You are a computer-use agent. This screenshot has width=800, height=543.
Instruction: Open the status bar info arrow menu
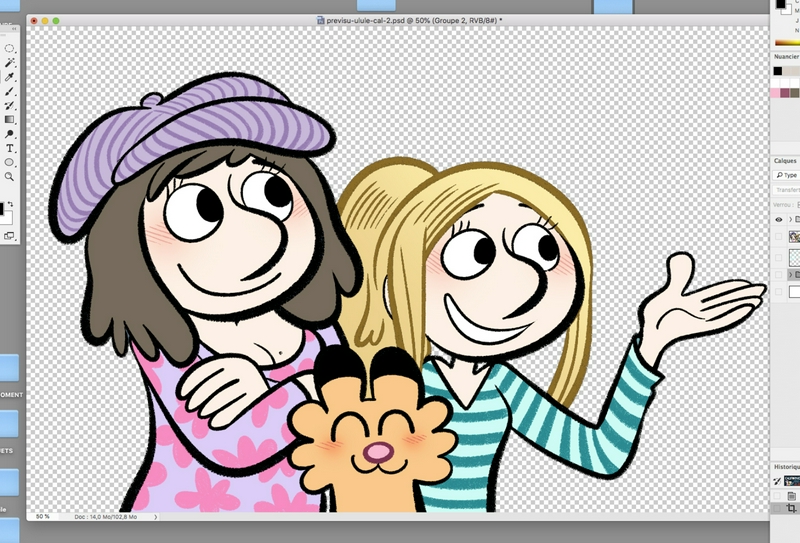(x=155, y=517)
